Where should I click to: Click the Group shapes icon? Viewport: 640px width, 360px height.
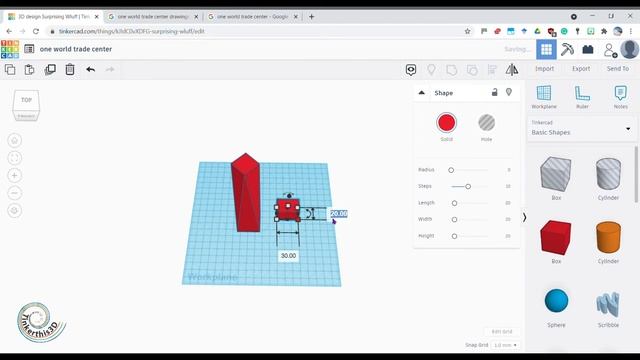tap(451, 70)
